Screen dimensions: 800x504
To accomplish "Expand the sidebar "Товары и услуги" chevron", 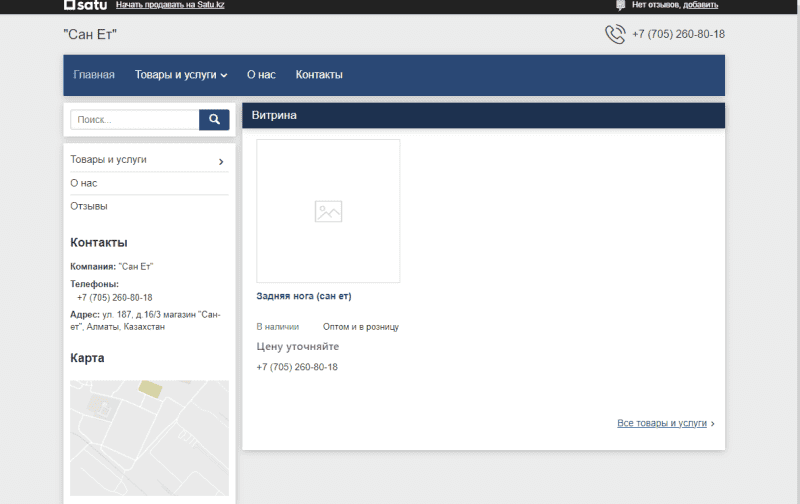I will (x=221, y=162).
